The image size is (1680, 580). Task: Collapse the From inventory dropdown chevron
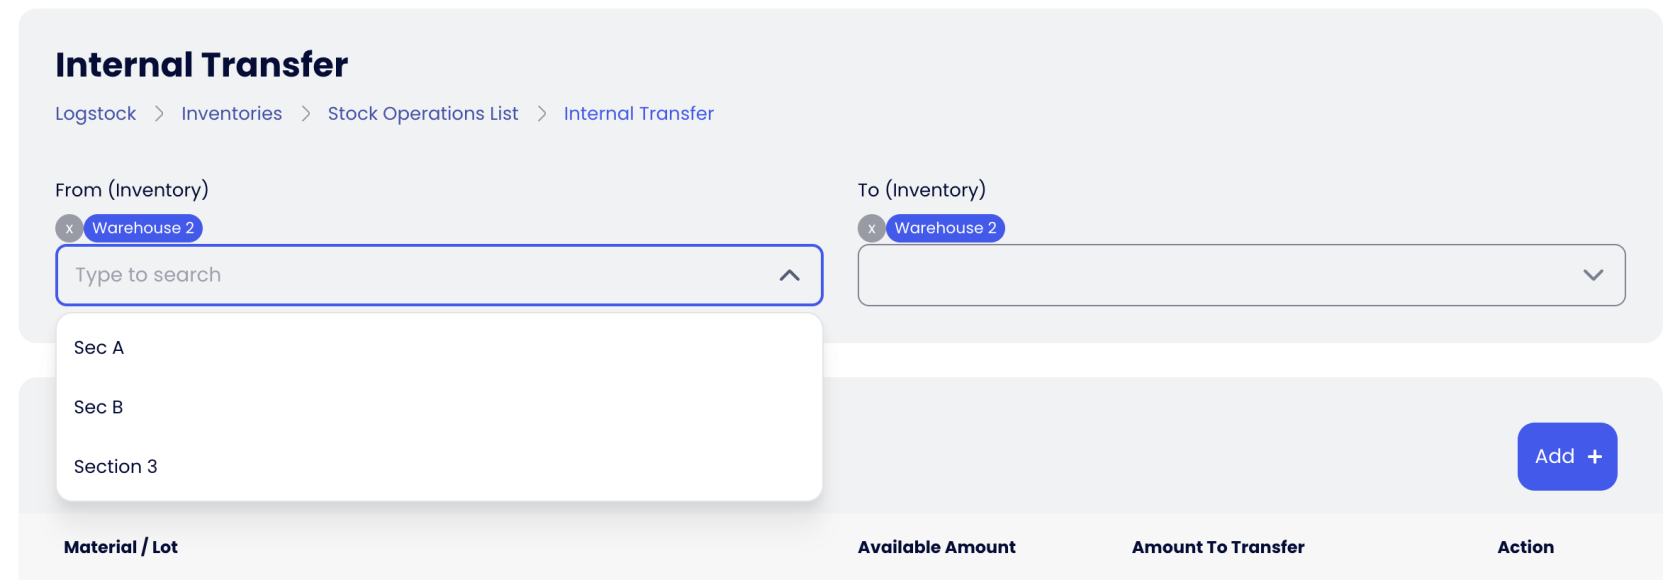[x=789, y=275]
